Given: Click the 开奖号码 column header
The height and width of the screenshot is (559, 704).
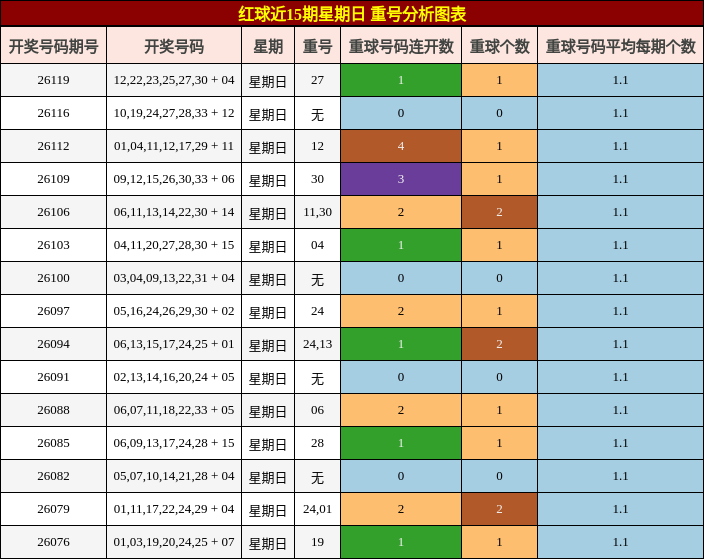Looking at the screenshot, I should (174, 46).
